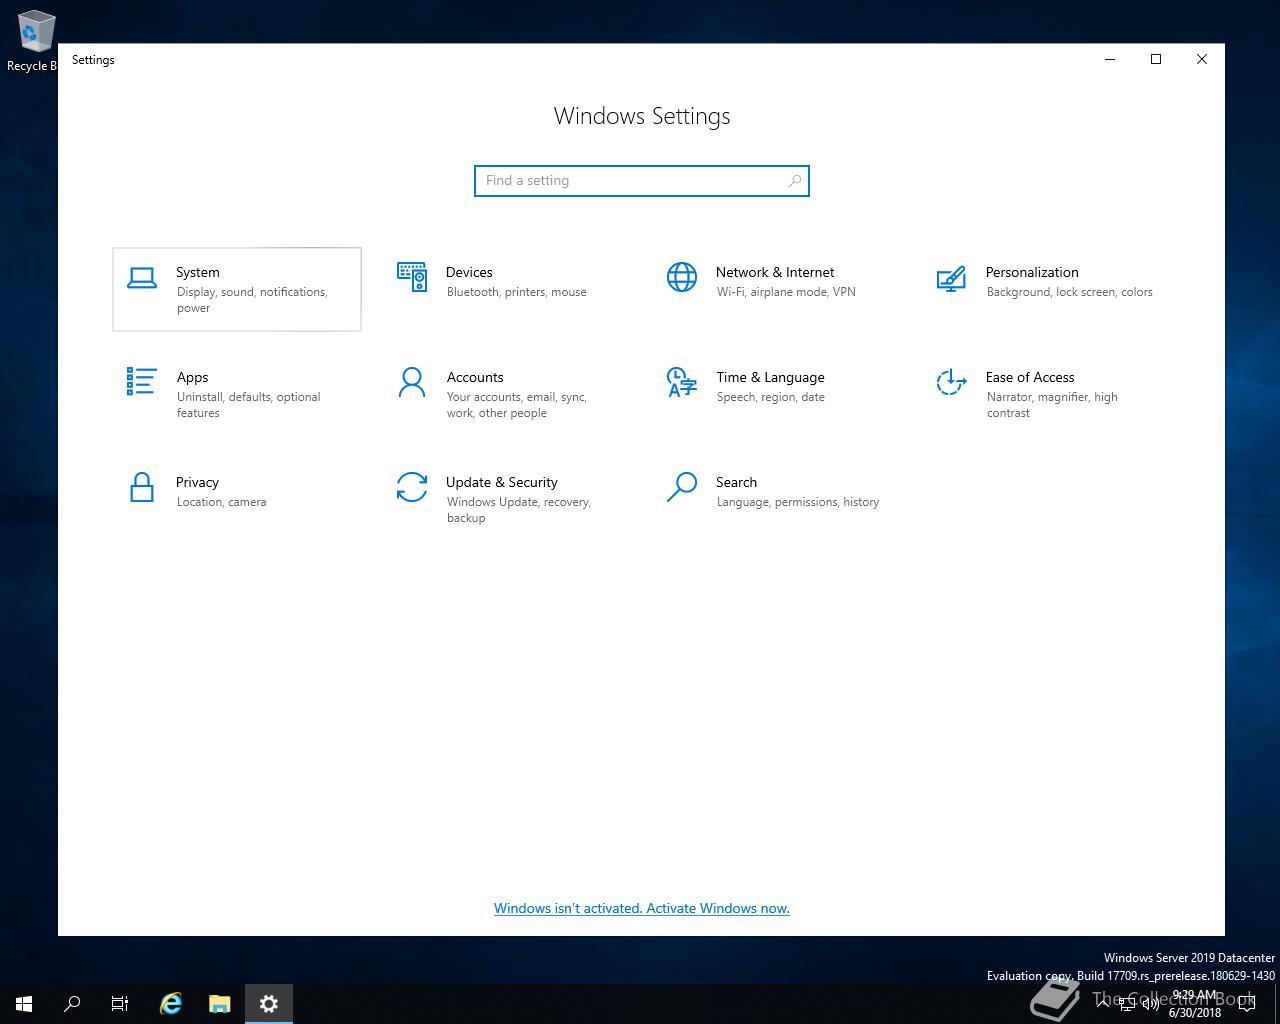Open File Explorer from the taskbar
Image resolution: width=1280 pixels, height=1024 pixels.
[220, 1004]
